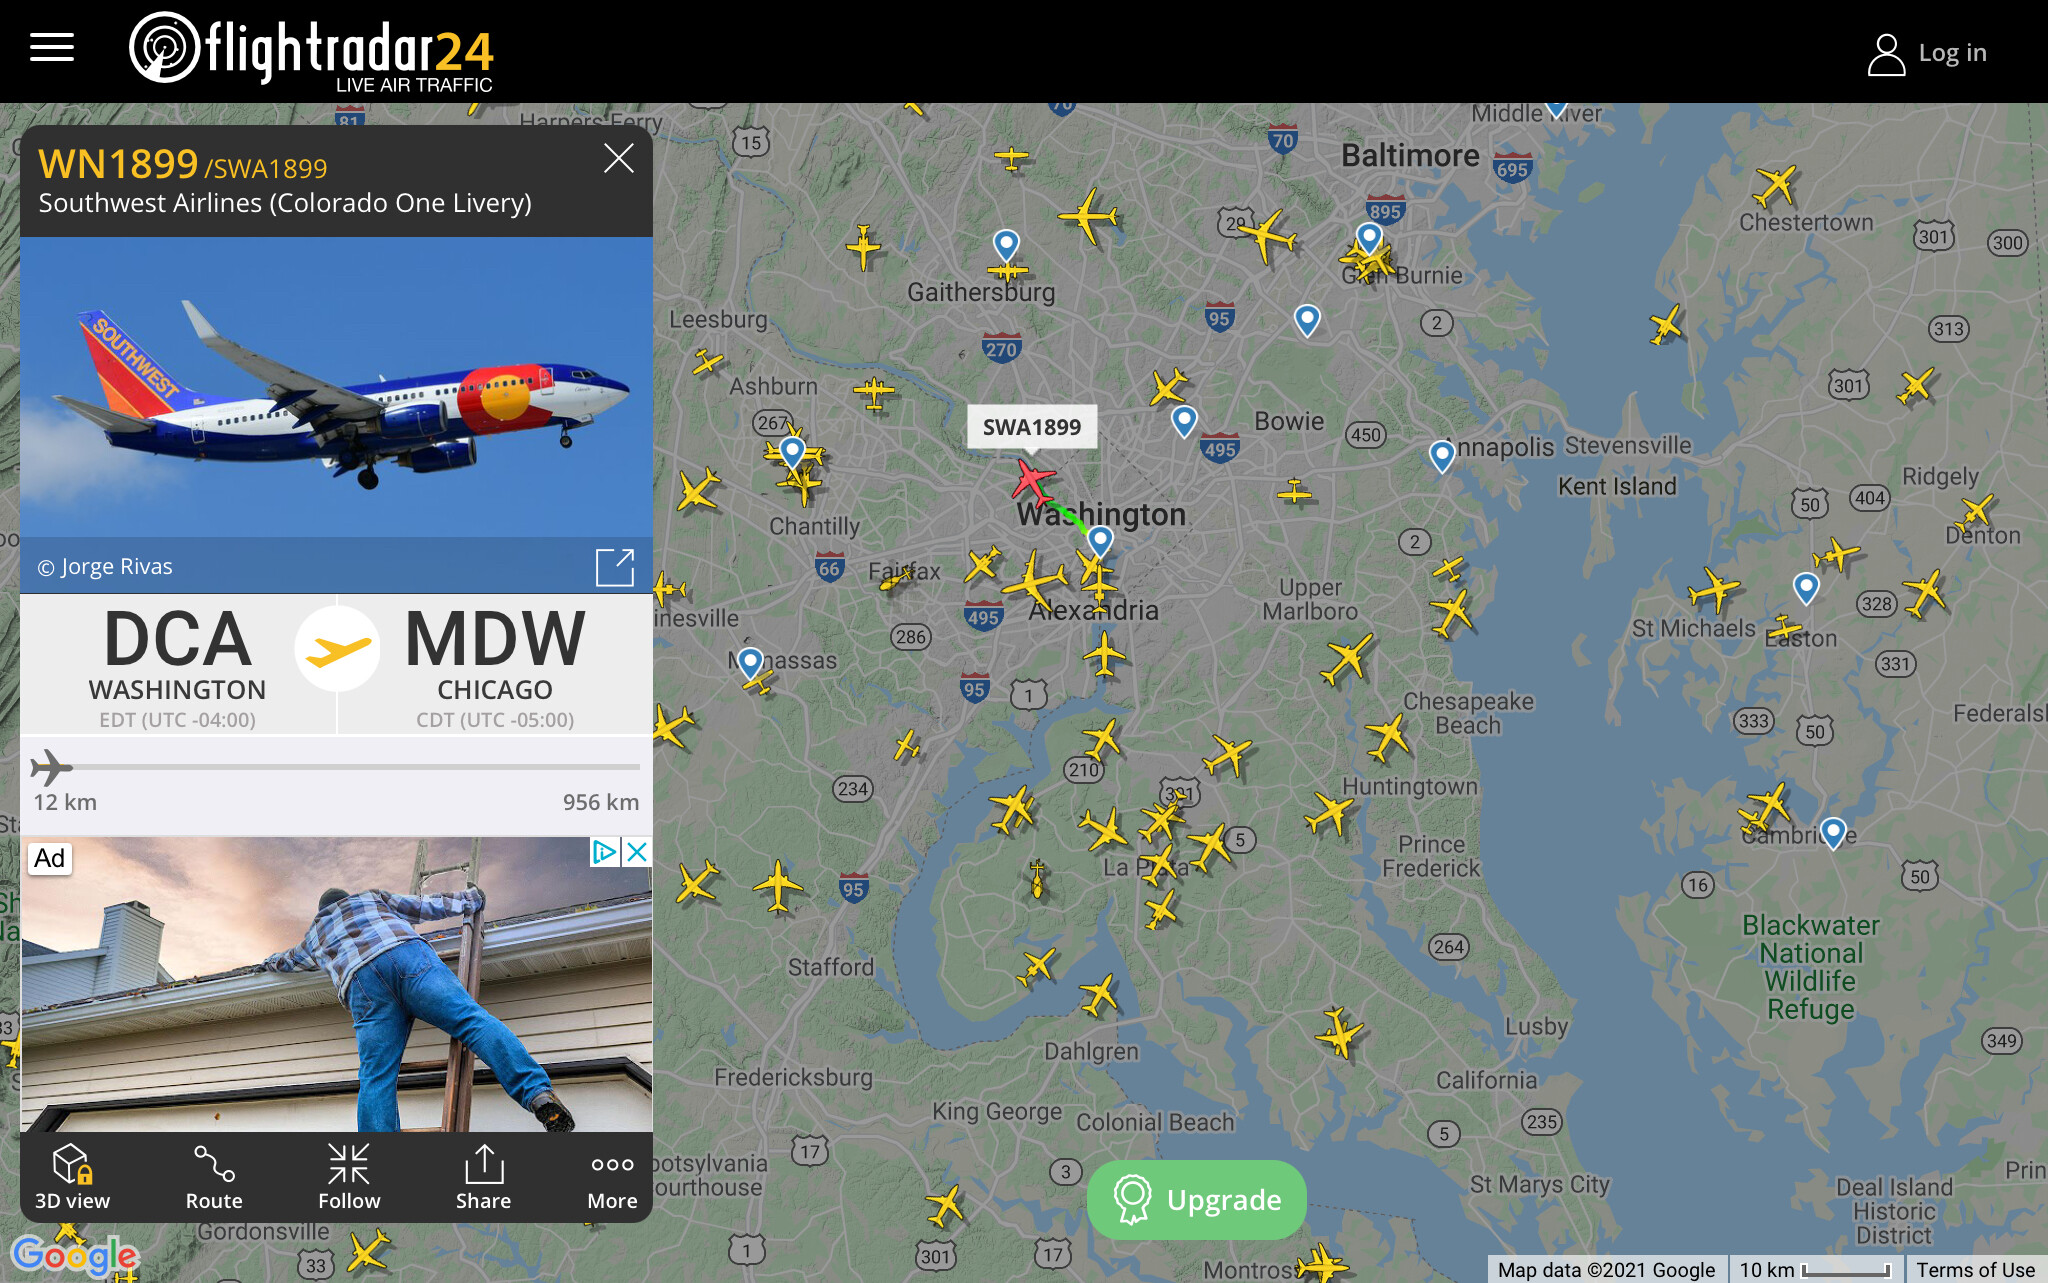Click the flight progress bar plane marker
2048x1283 pixels.
50,768
